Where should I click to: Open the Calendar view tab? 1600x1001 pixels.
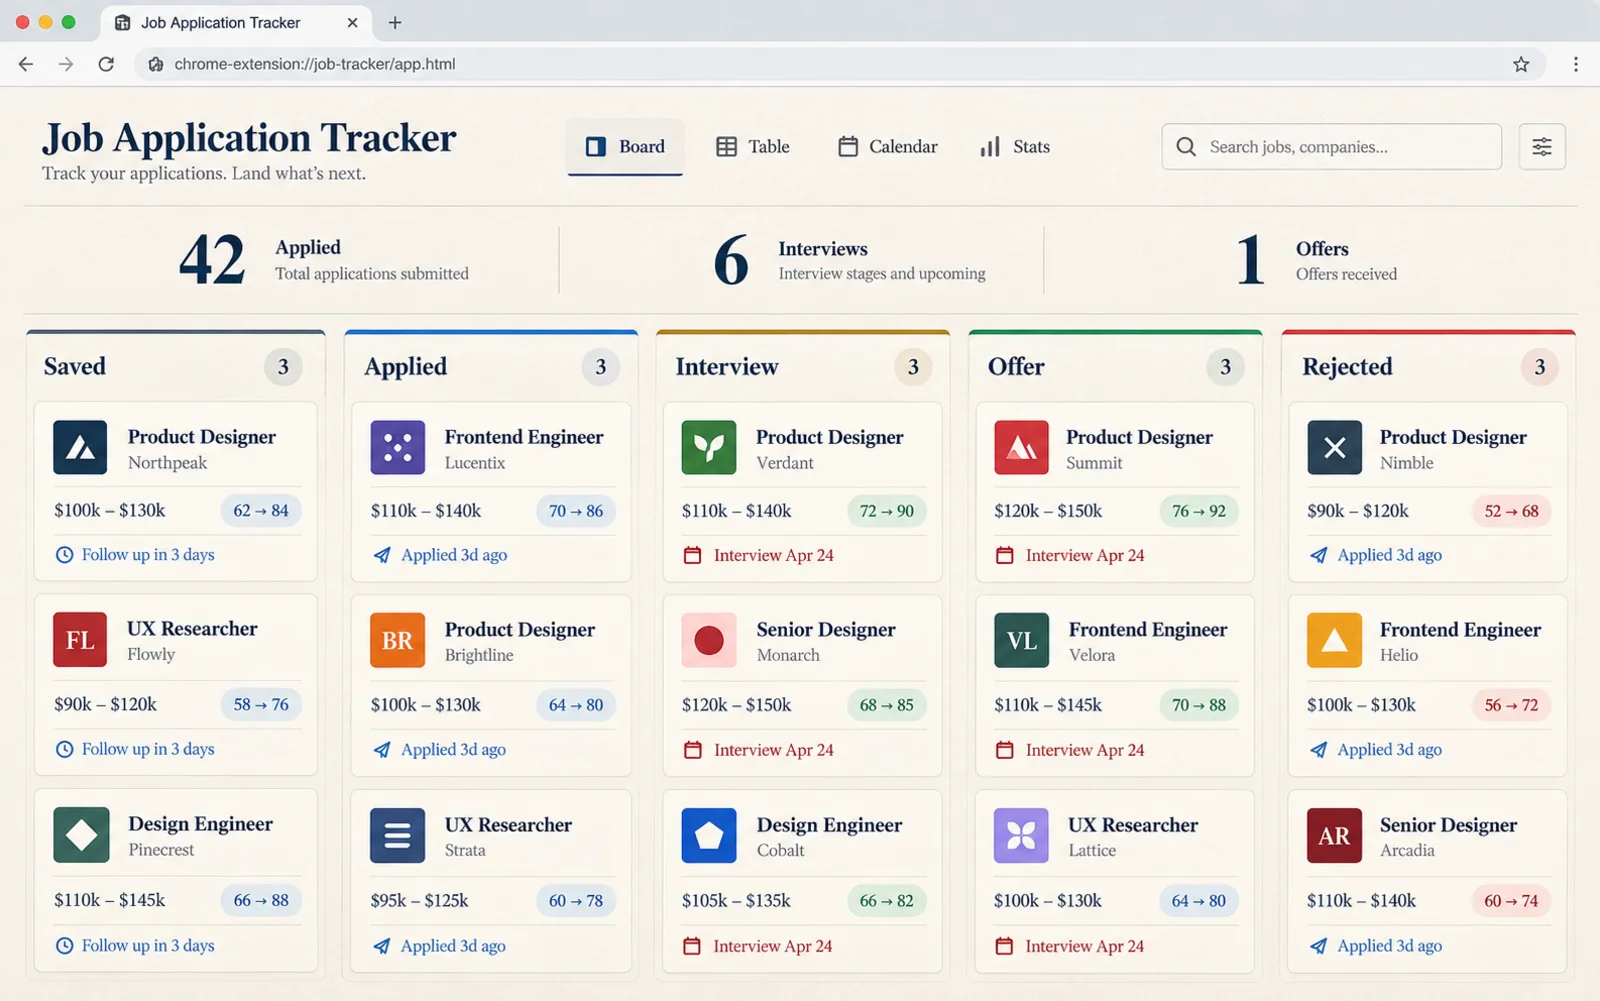pyautogui.click(x=888, y=147)
